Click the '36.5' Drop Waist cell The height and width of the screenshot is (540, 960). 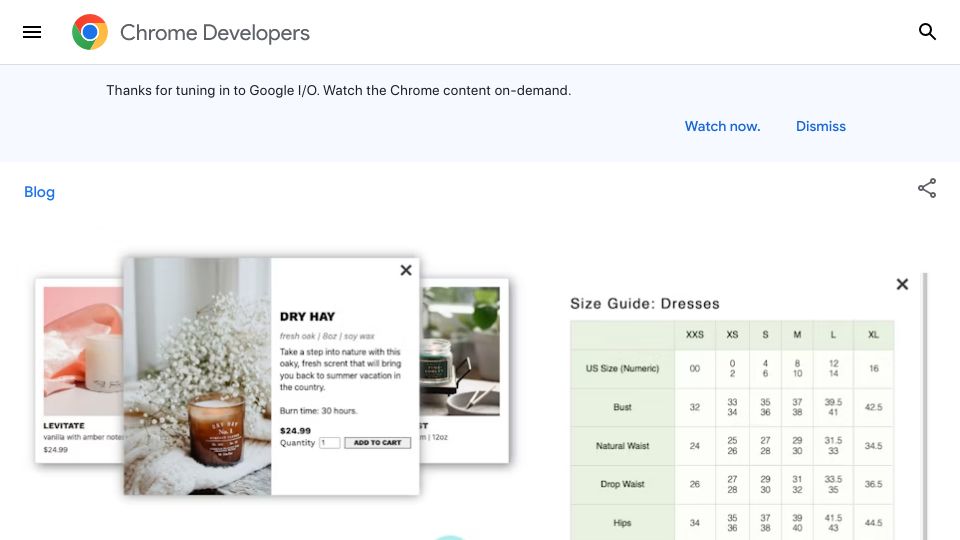(x=874, y=484)
